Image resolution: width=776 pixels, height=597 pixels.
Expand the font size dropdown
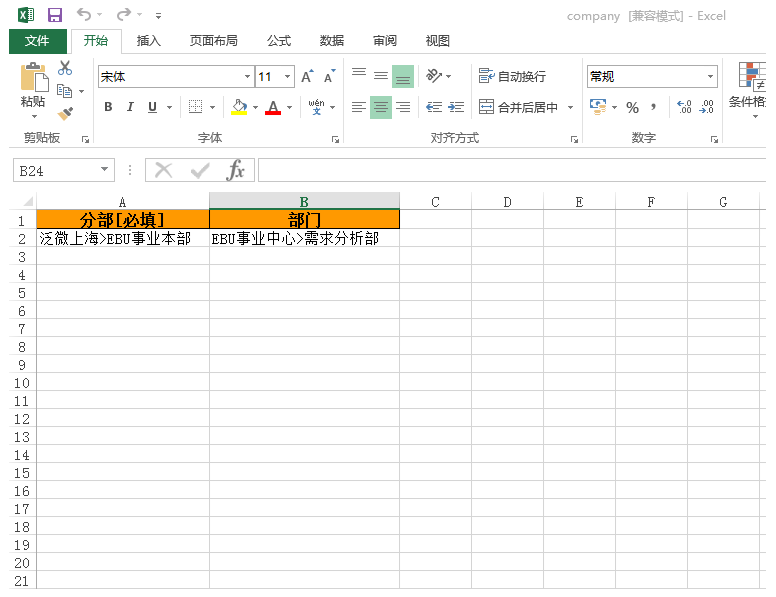288,77
